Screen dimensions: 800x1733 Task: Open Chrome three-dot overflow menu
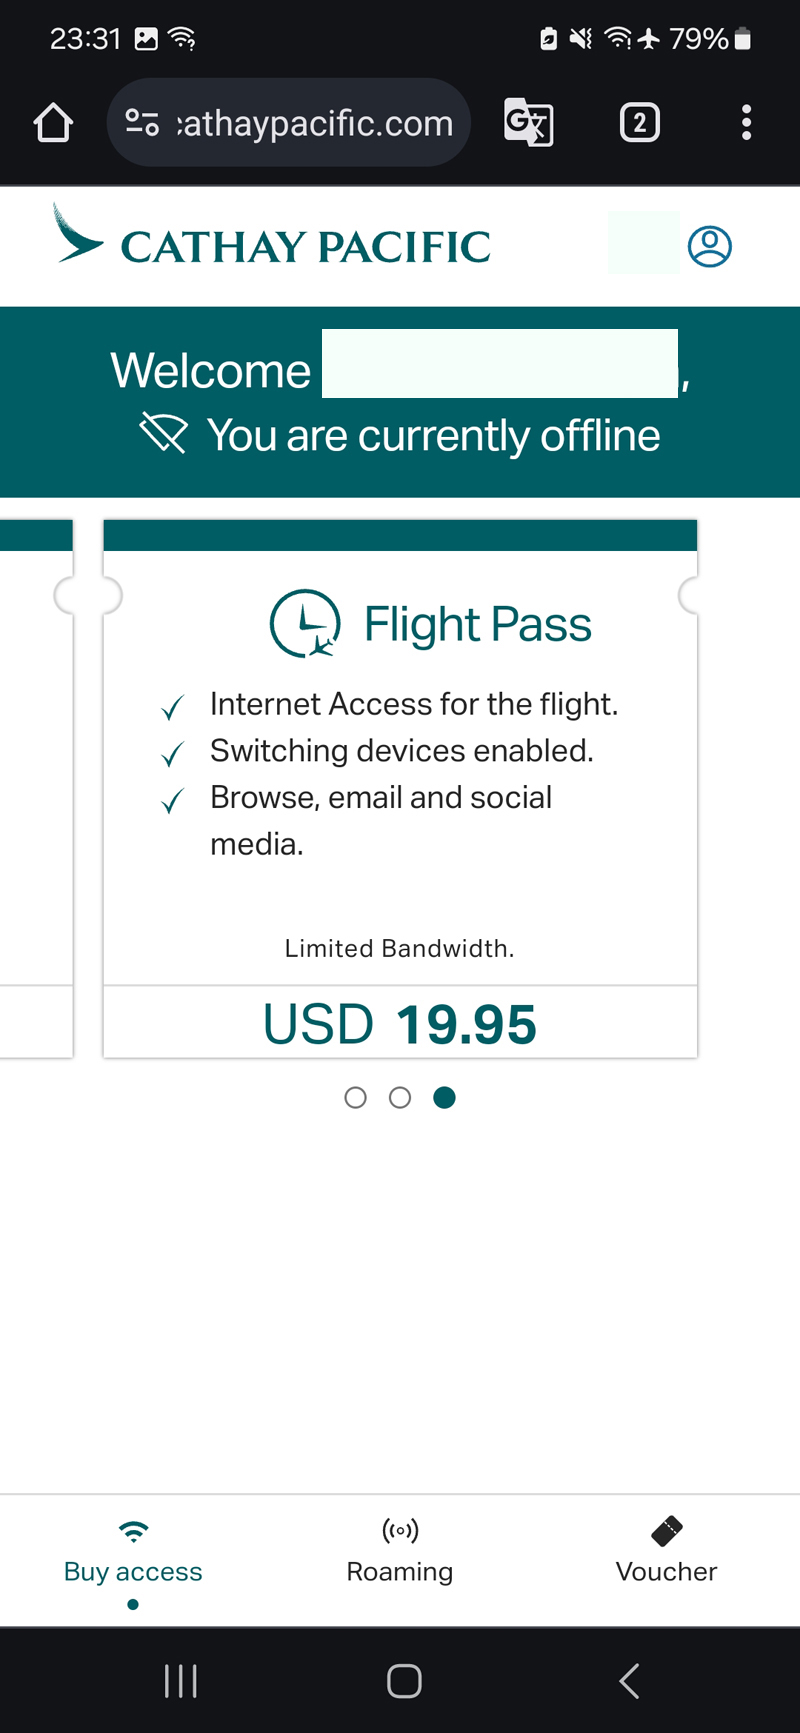coord(746,123)
